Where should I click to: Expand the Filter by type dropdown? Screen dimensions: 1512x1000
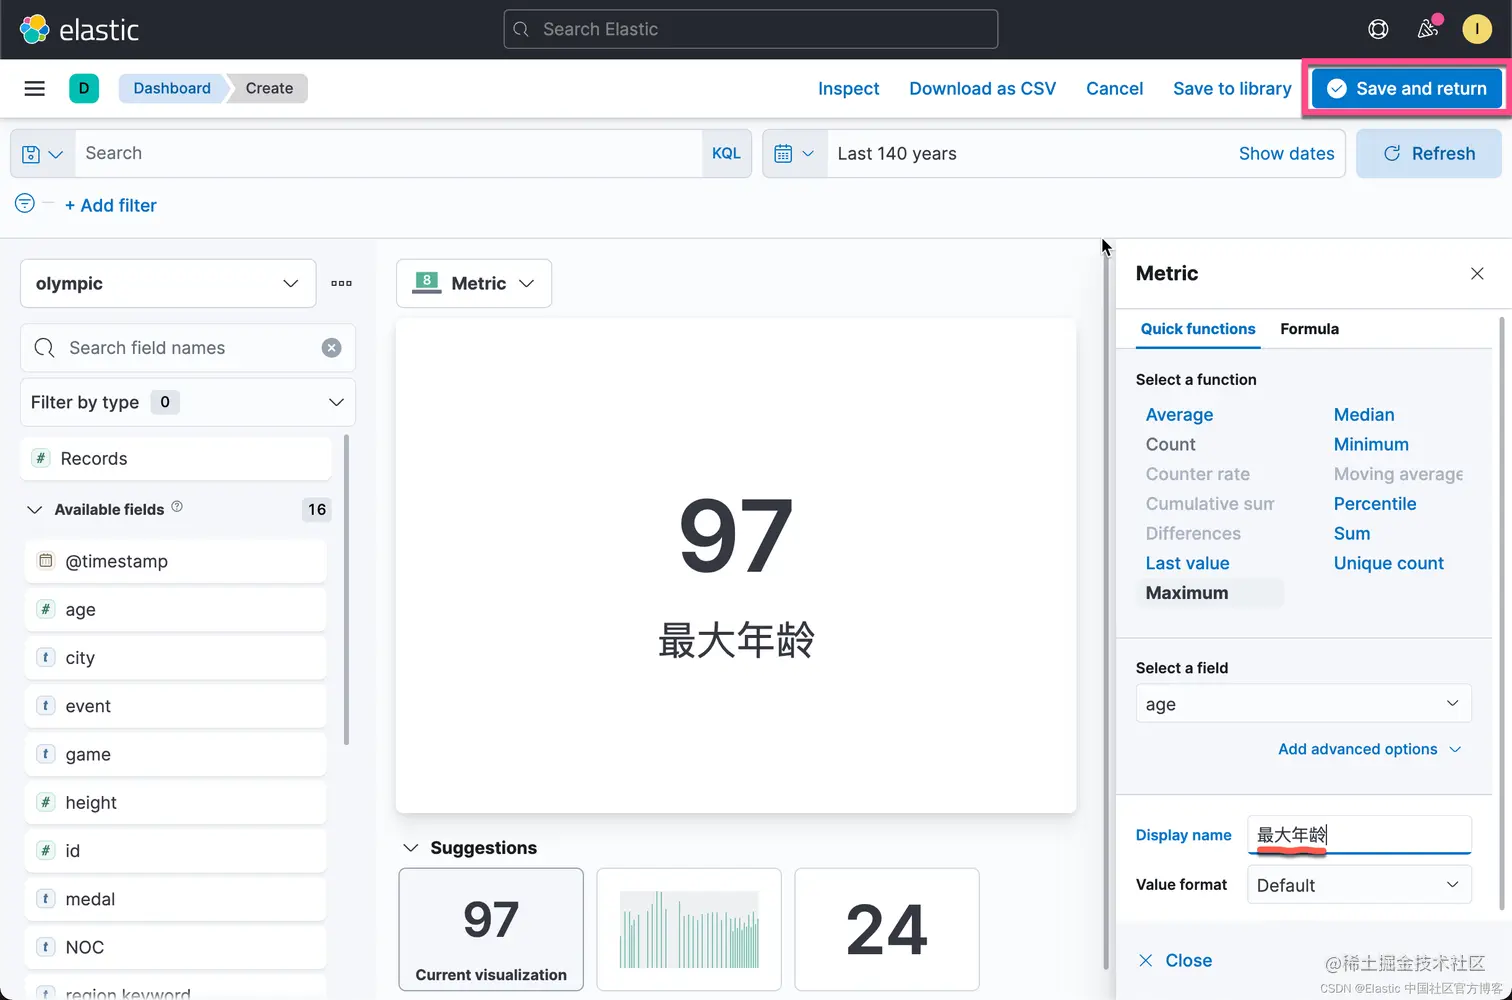tap(188, 402)
